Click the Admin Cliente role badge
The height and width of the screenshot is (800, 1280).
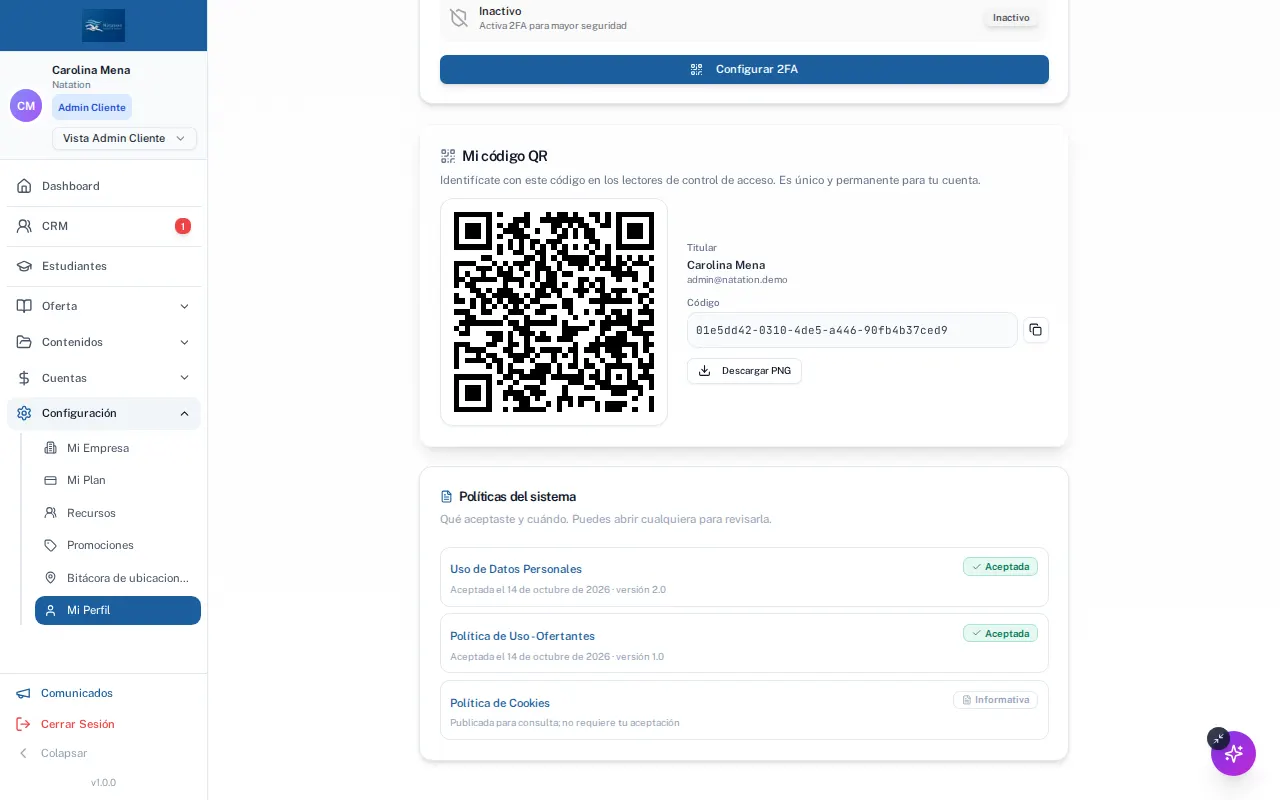(x=92, y=107)
